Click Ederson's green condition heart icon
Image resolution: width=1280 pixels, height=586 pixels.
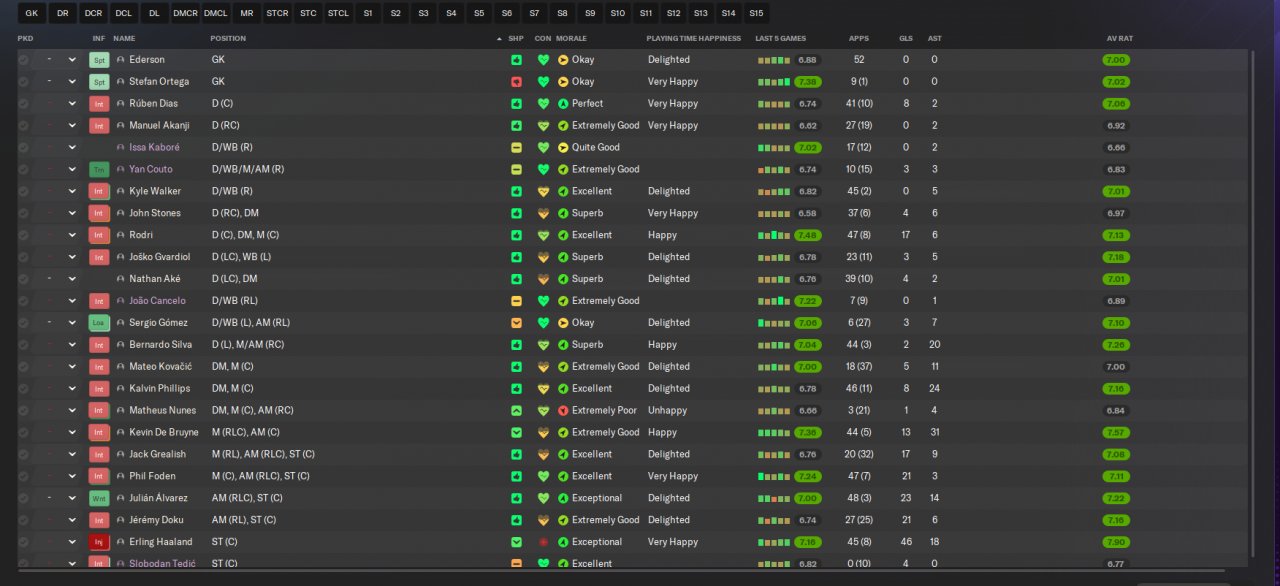click(544, 60)
